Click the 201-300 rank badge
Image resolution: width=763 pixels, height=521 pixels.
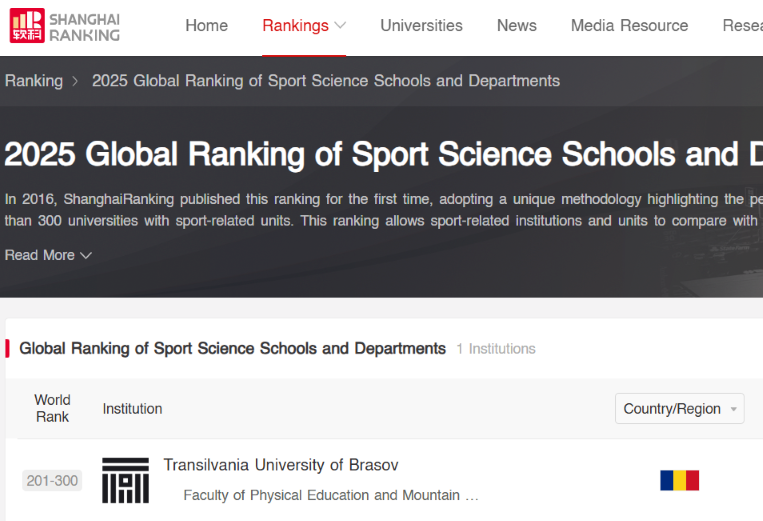52,481
